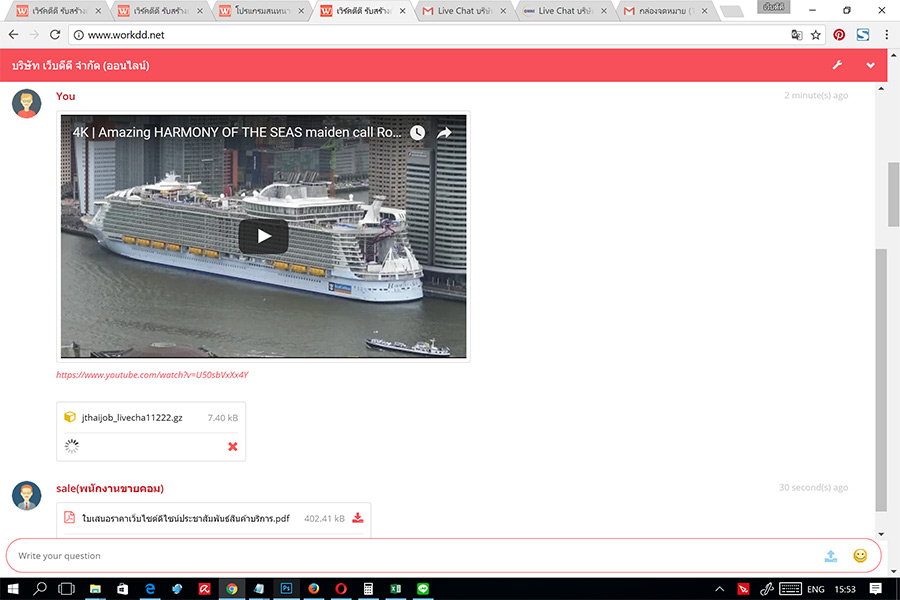This screenshot has width=900, height=600.
Task: Go back with the browser back arrow
Action: pos(14,35)
